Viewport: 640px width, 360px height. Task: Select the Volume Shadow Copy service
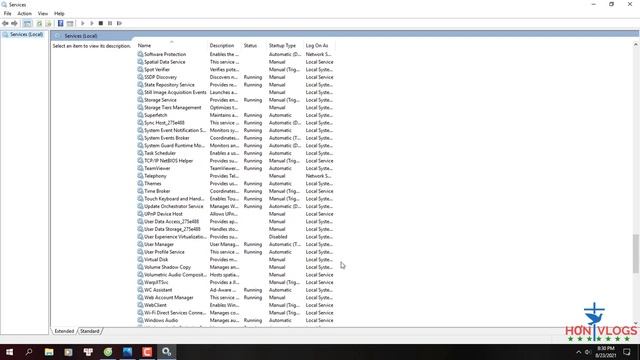[x=167, y=267]
